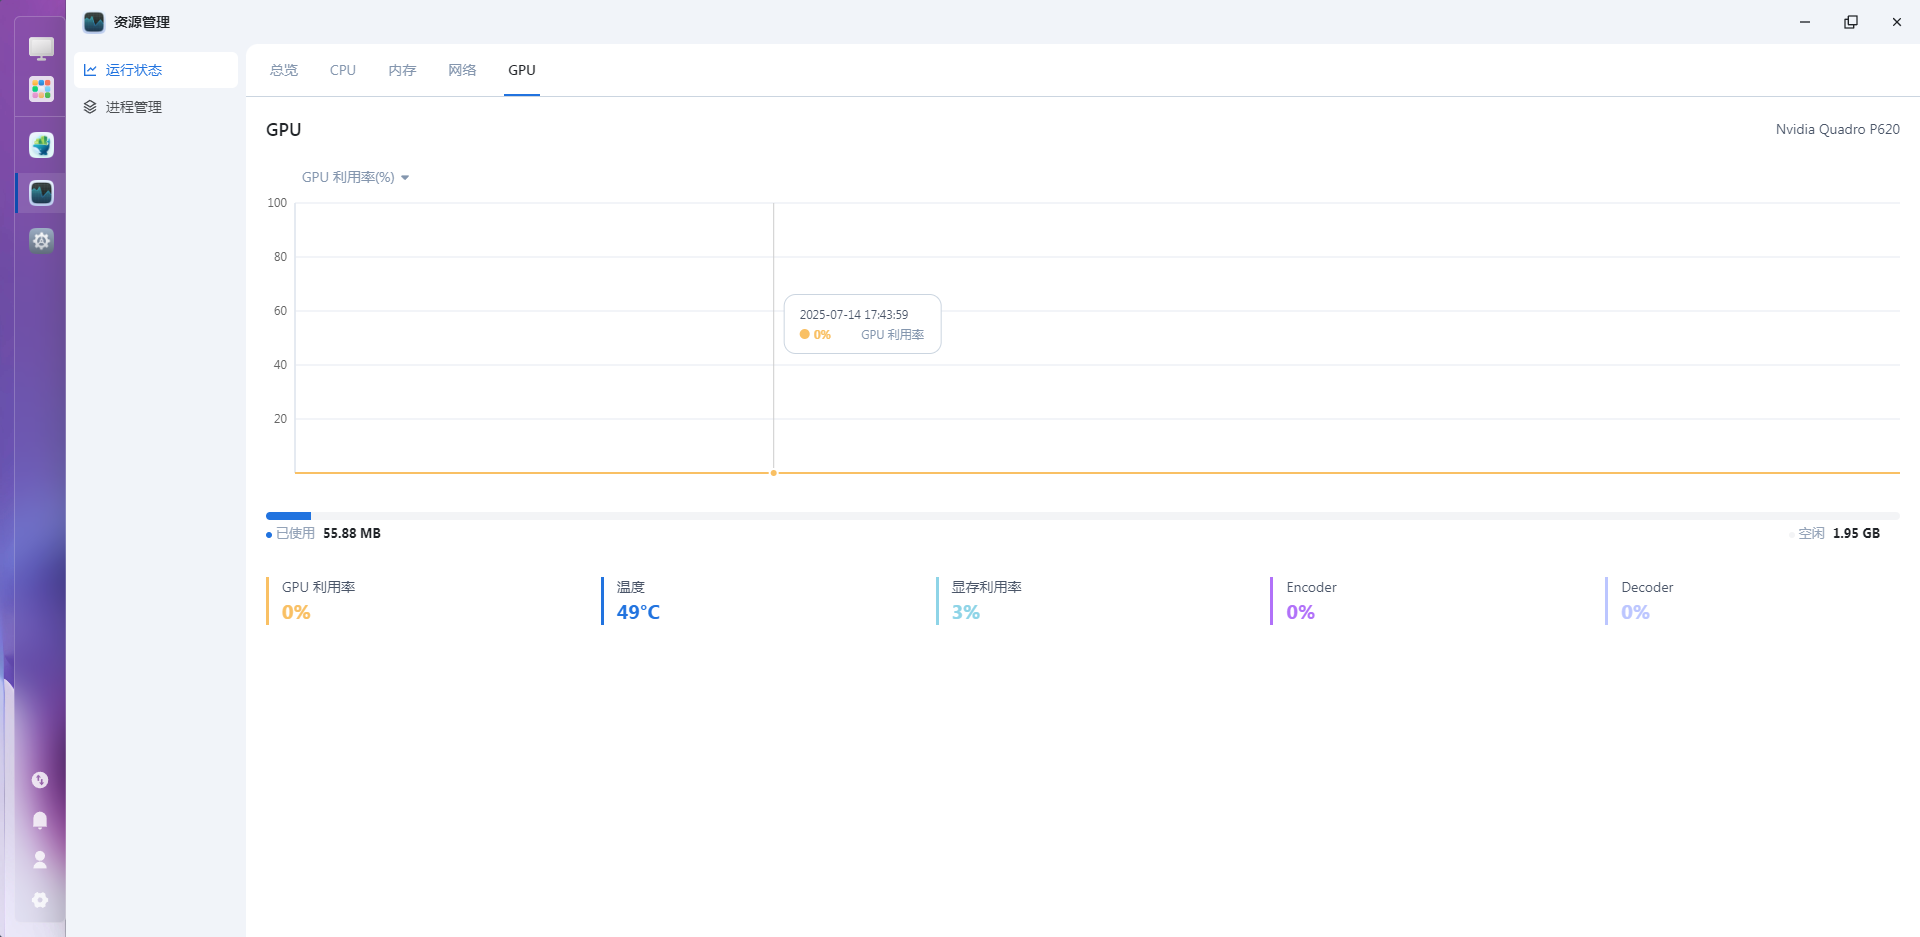Open the notifications bell icon
This screenshot has width=1920, height=937.
[40, 820]
